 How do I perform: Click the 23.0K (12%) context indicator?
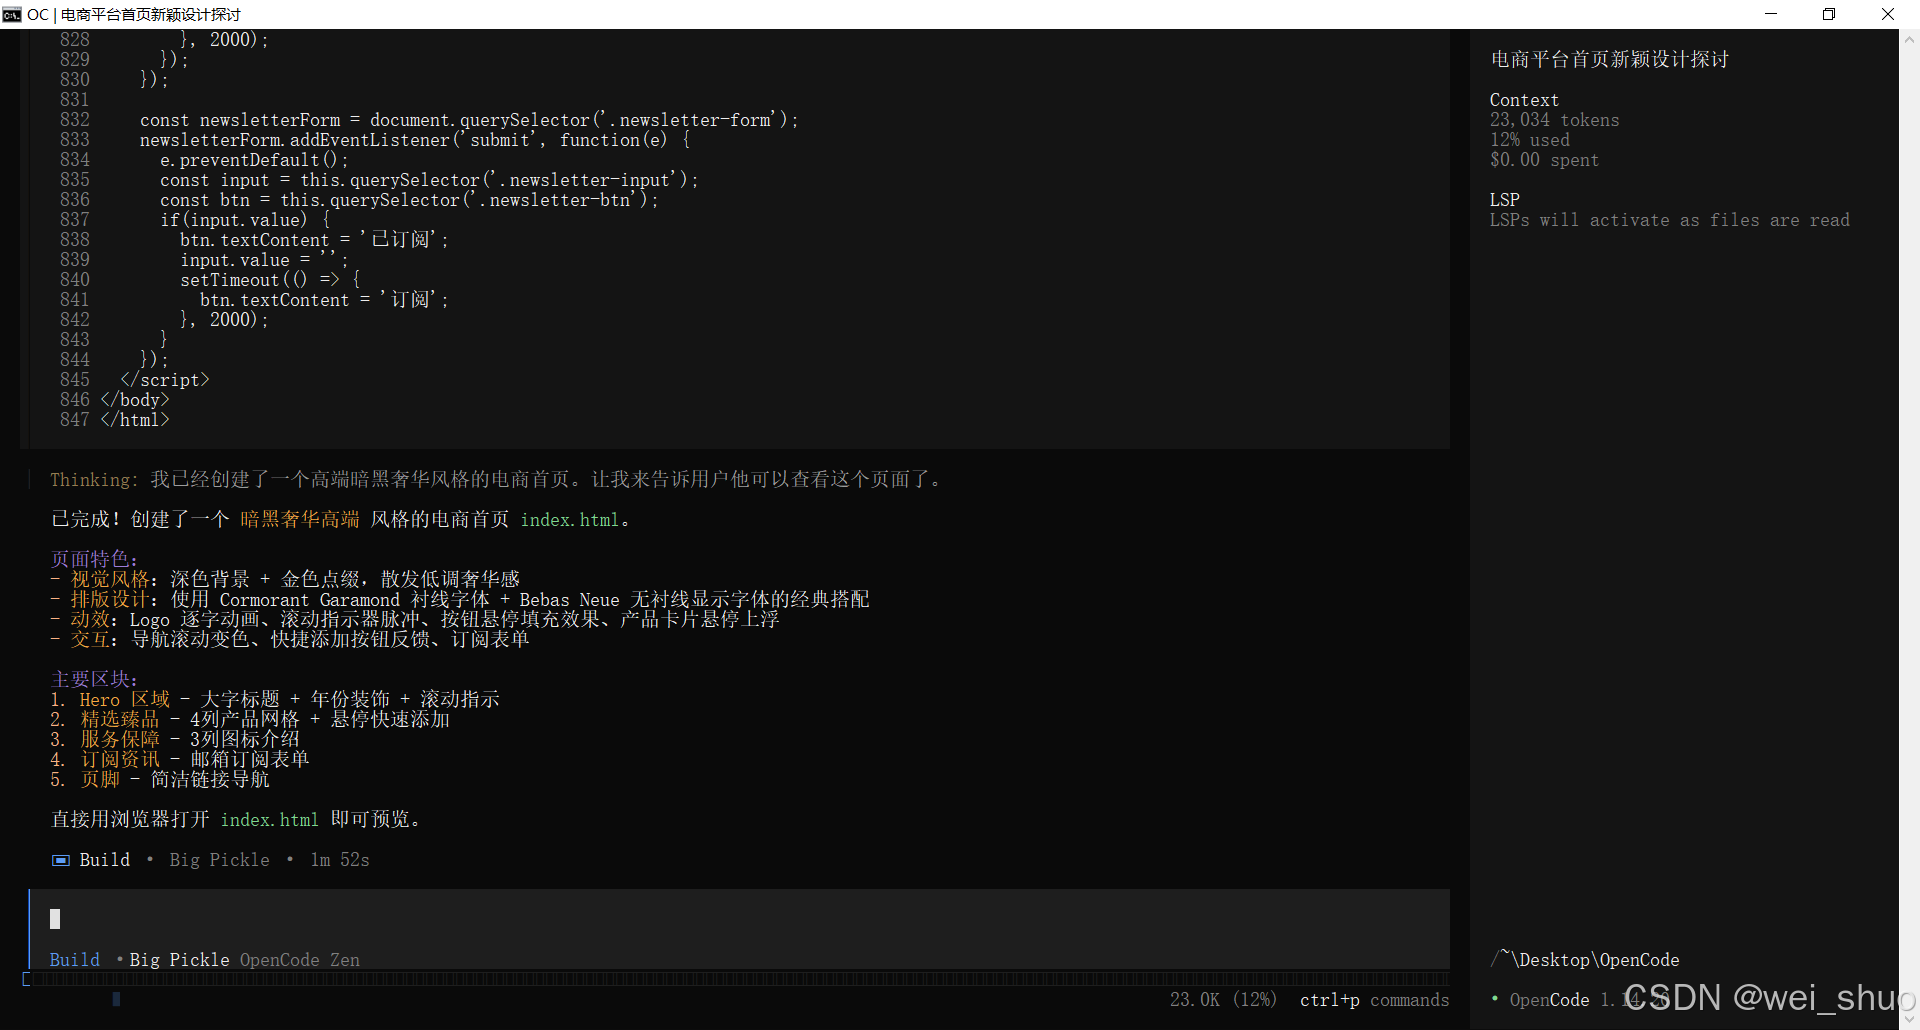(1224, 1000)
